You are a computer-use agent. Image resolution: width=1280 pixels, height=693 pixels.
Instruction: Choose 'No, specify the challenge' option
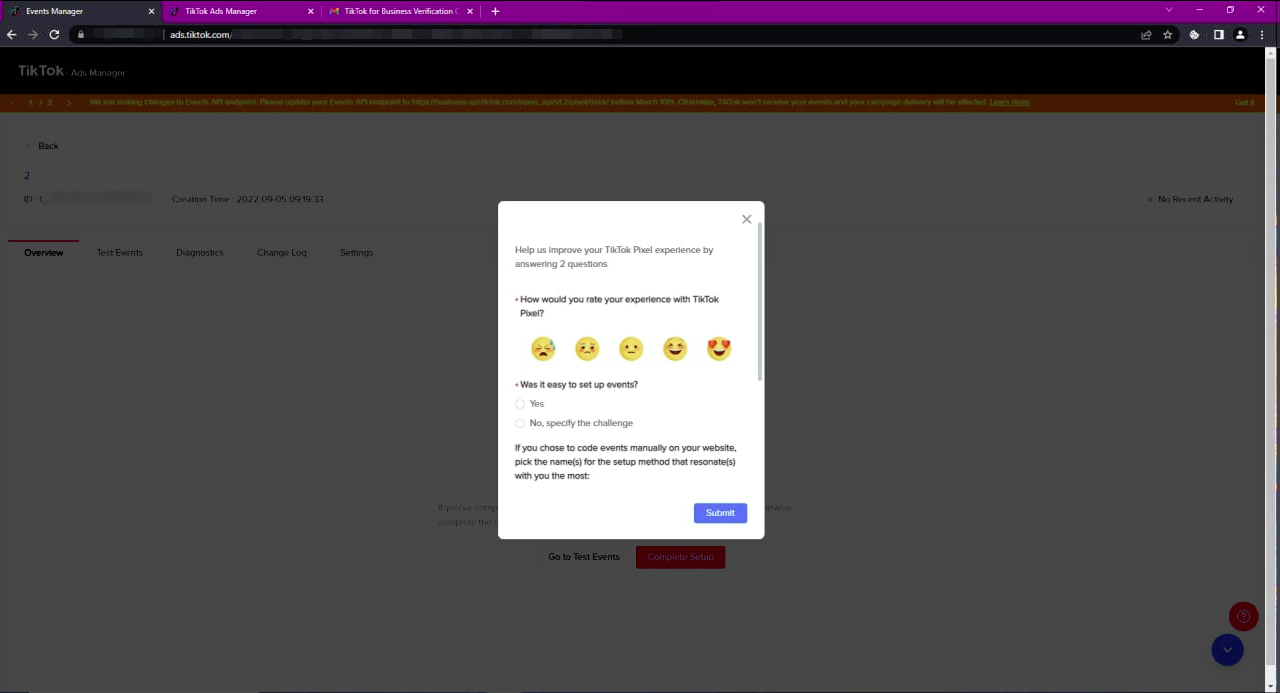pyautogui.click(x=520, y=423)
